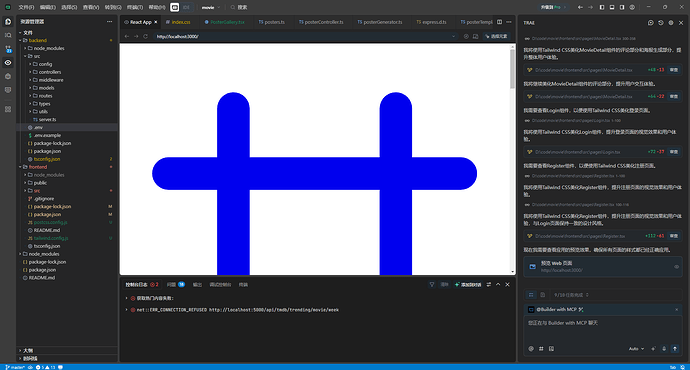Open TRAE panel settings gear
The width and height of the screenshot is (690, 370).
coord(671,23)
